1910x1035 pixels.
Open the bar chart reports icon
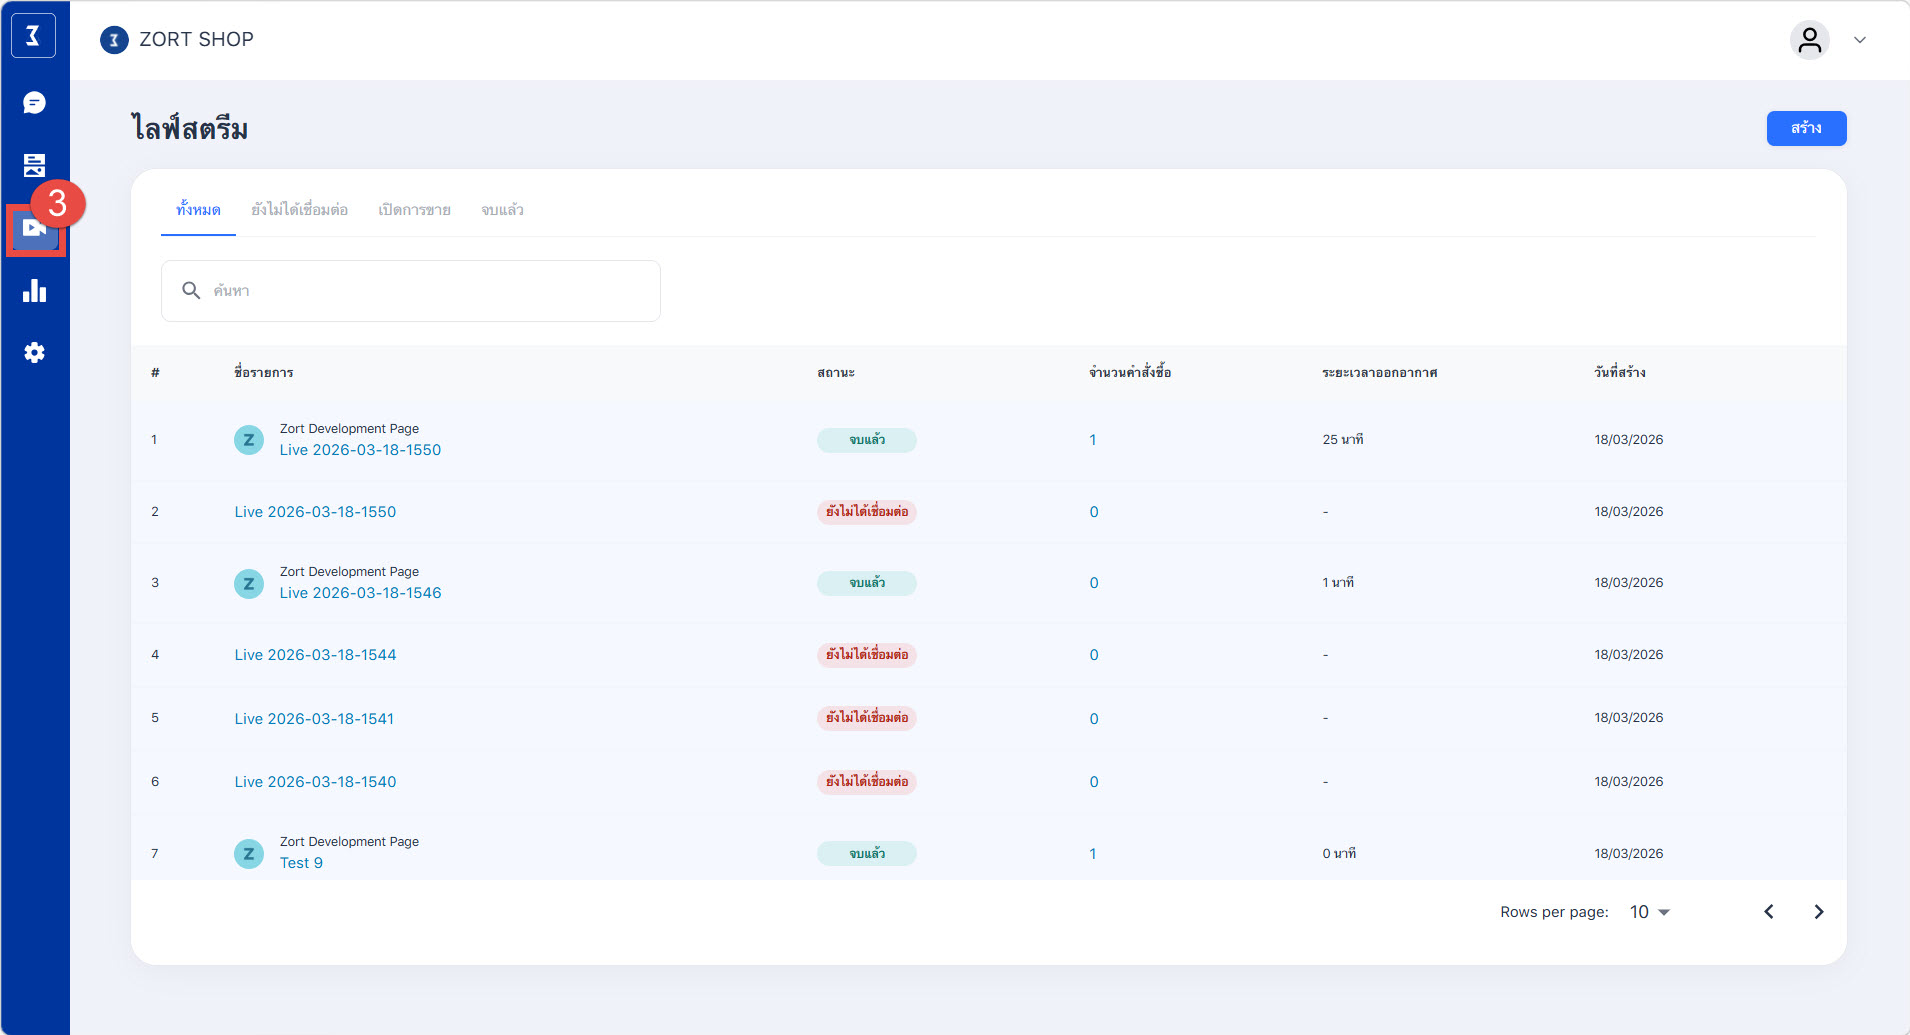pos(34,291)
